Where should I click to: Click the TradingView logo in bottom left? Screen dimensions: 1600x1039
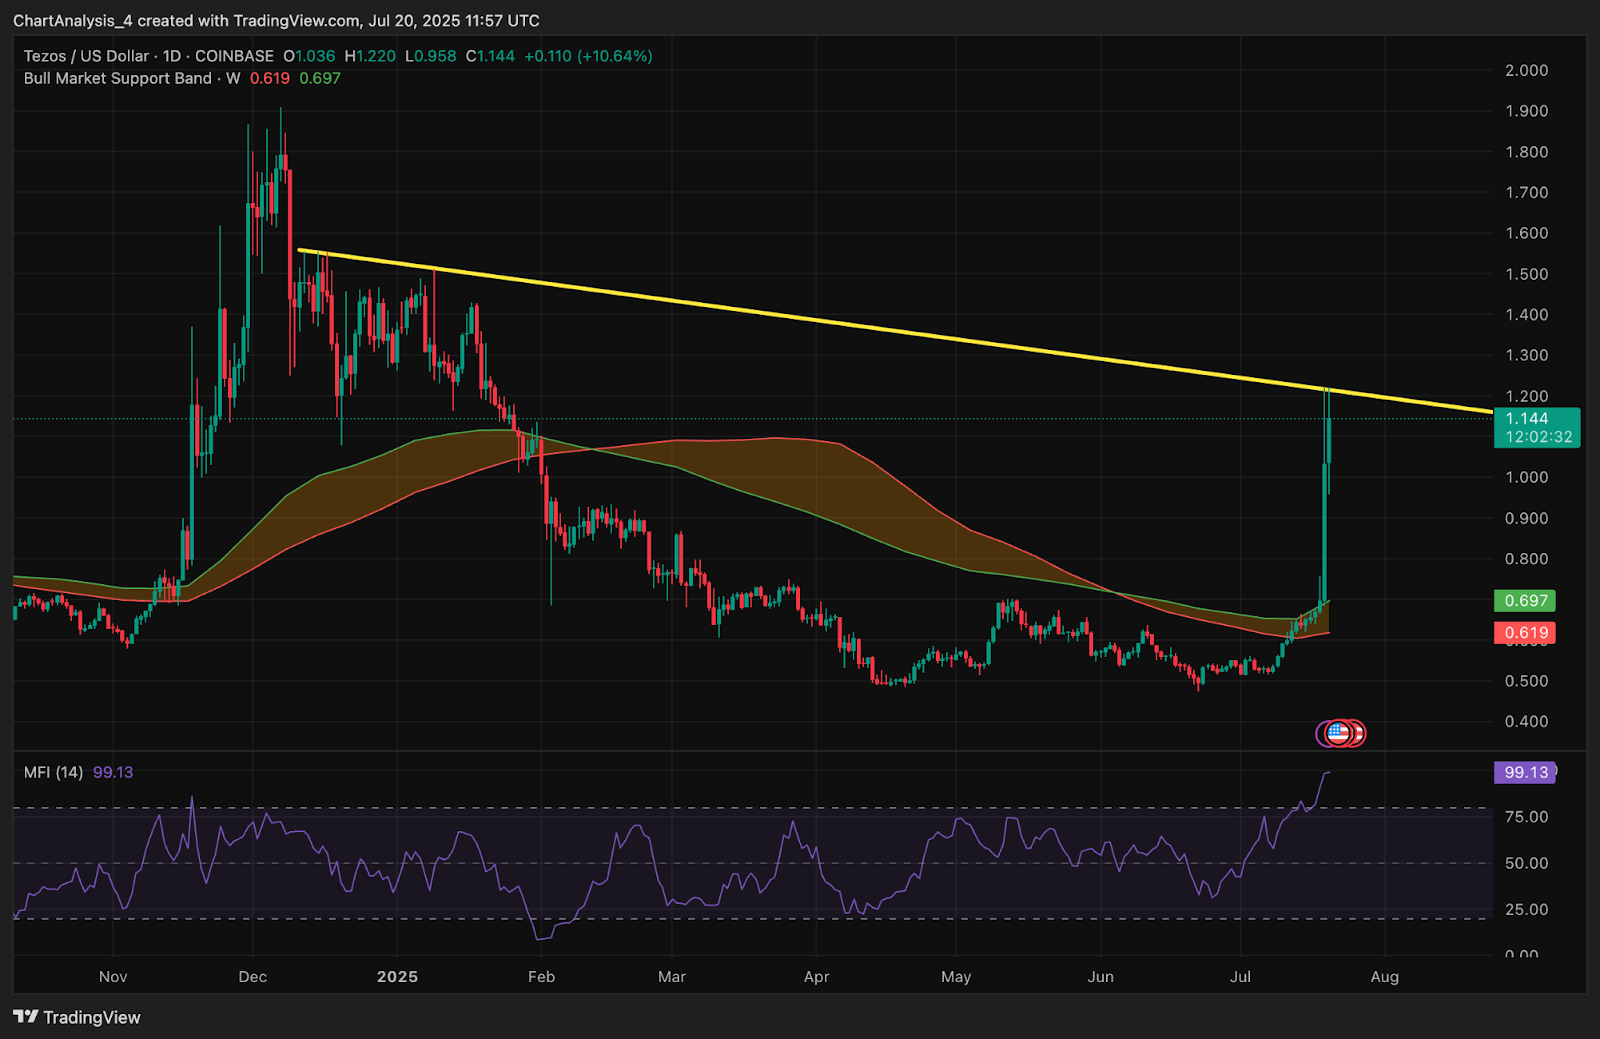click(x=77, y=1017)
